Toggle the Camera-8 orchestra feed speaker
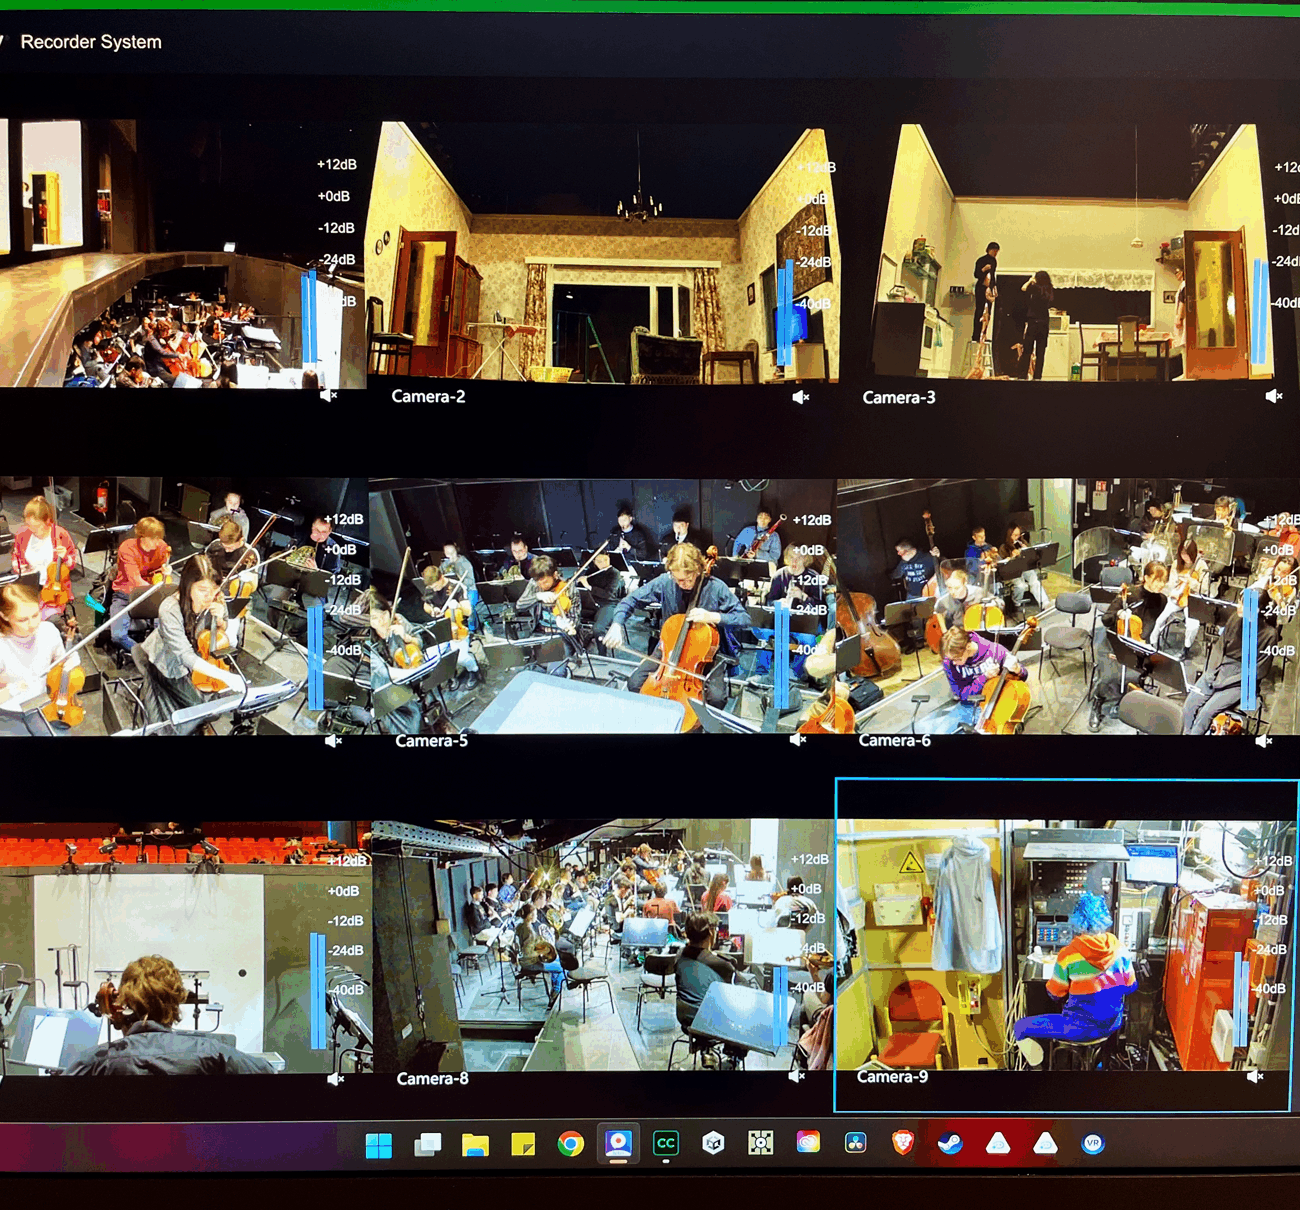The image size is (1300, 1210). coord(797,1077)
